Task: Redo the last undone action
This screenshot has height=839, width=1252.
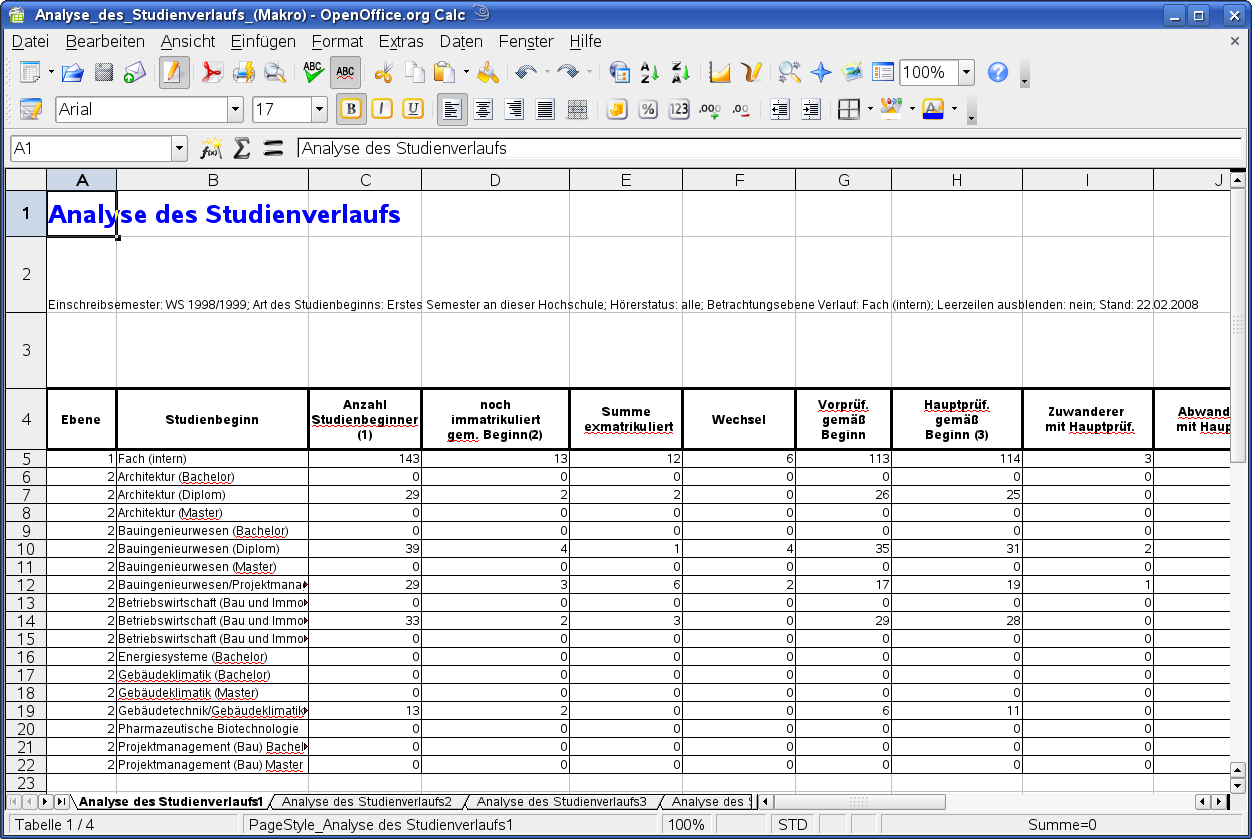Action: [568, 72]
